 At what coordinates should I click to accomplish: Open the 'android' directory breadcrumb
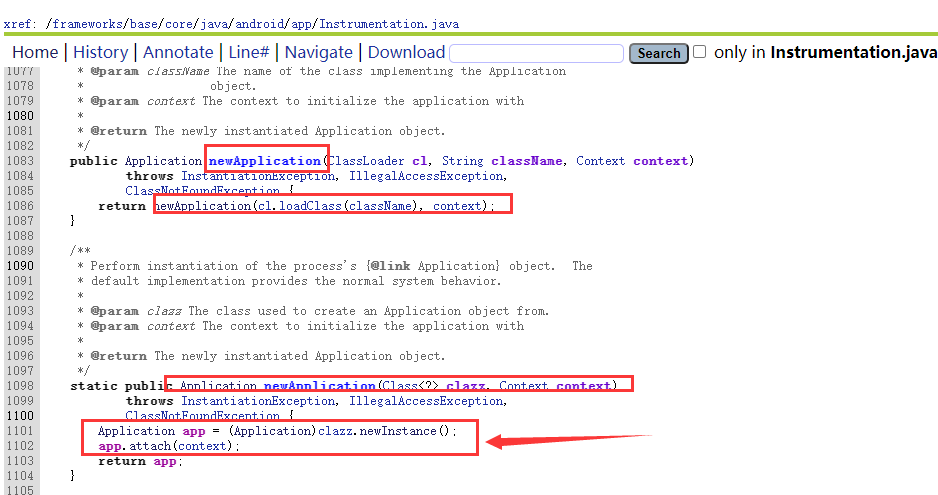260,24
